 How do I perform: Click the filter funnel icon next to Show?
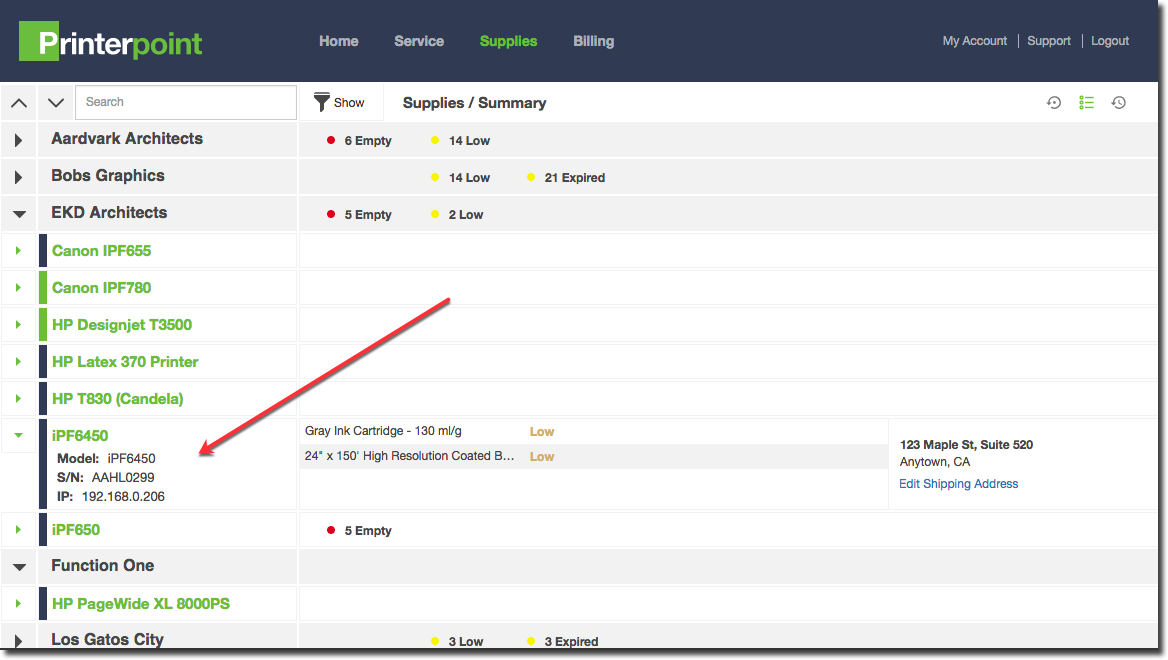tap(320, 102)
